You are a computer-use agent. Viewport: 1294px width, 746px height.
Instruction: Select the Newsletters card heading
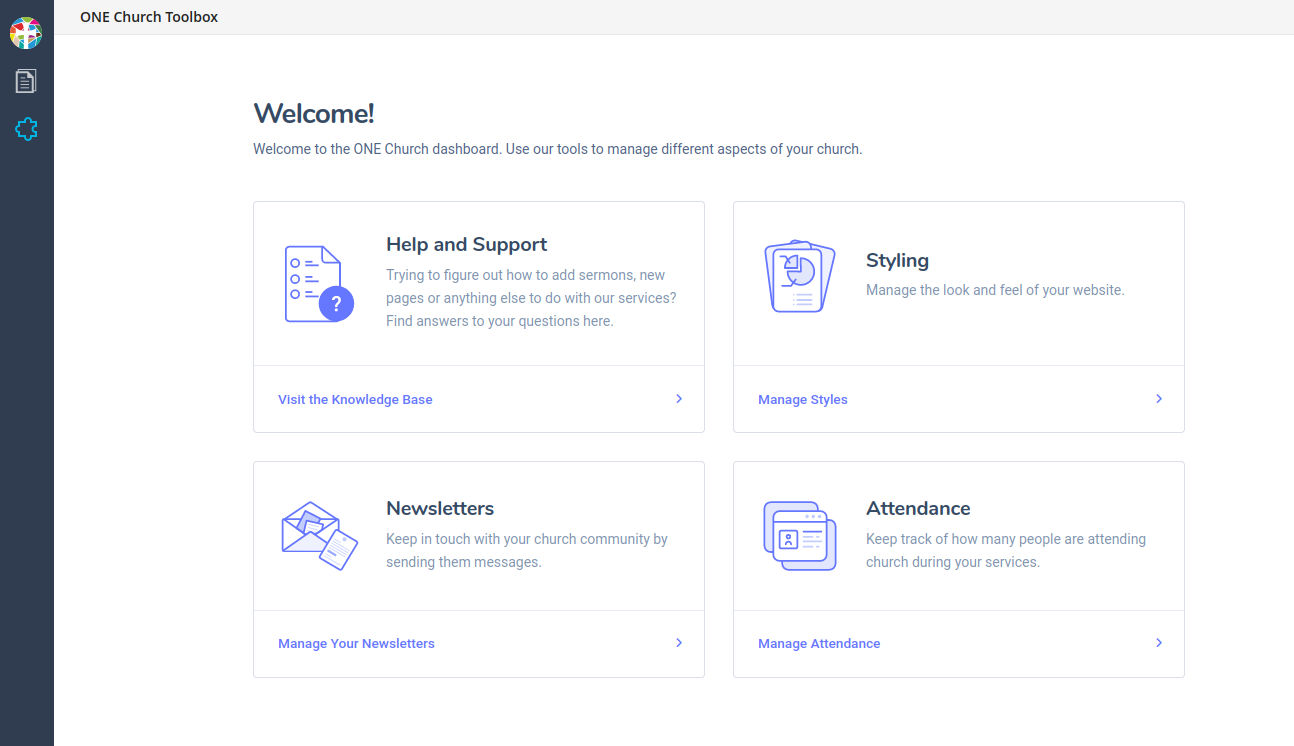coord(440,508)
